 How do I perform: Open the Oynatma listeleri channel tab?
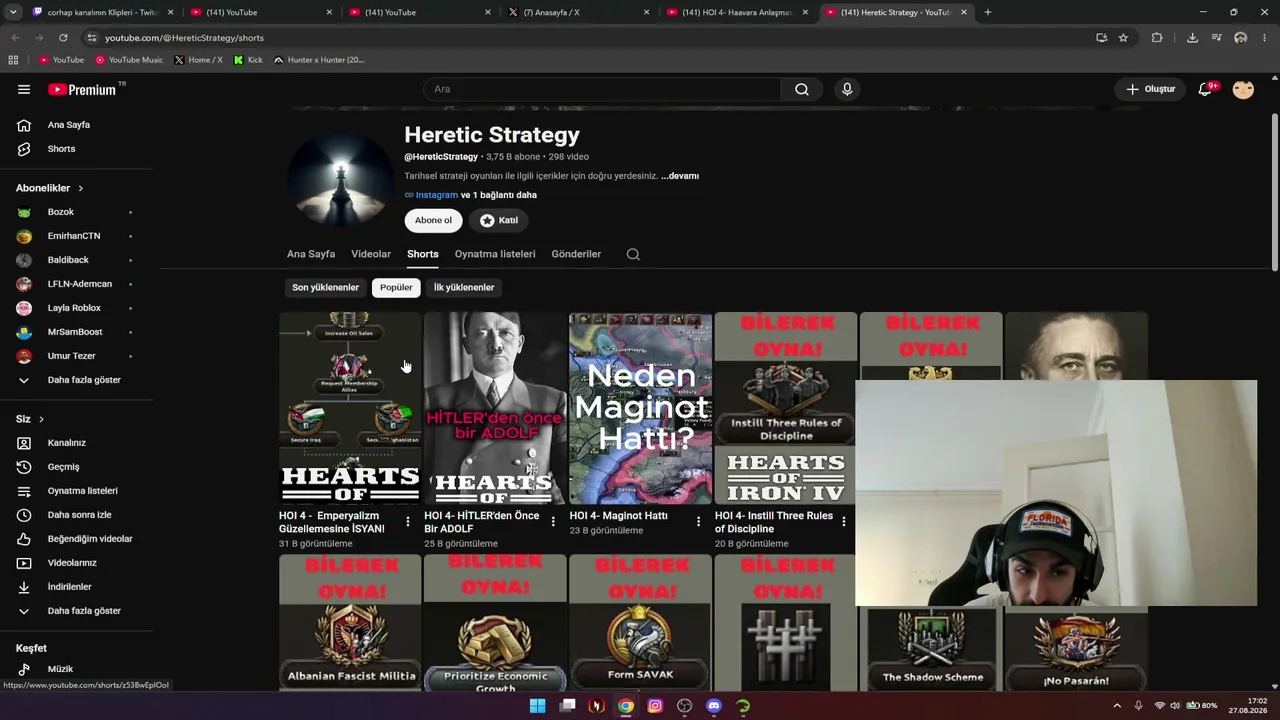pyautogui.click(x=495, y=254)
